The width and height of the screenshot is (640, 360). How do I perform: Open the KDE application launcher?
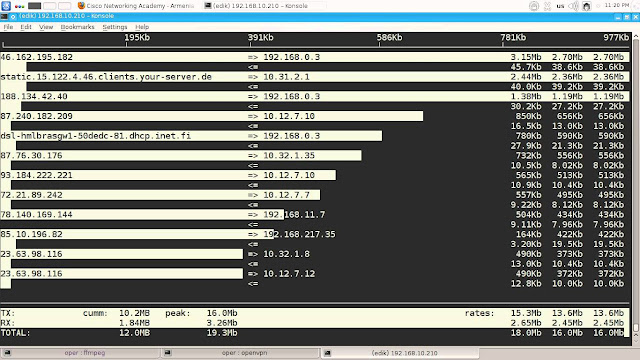(6, 6)
